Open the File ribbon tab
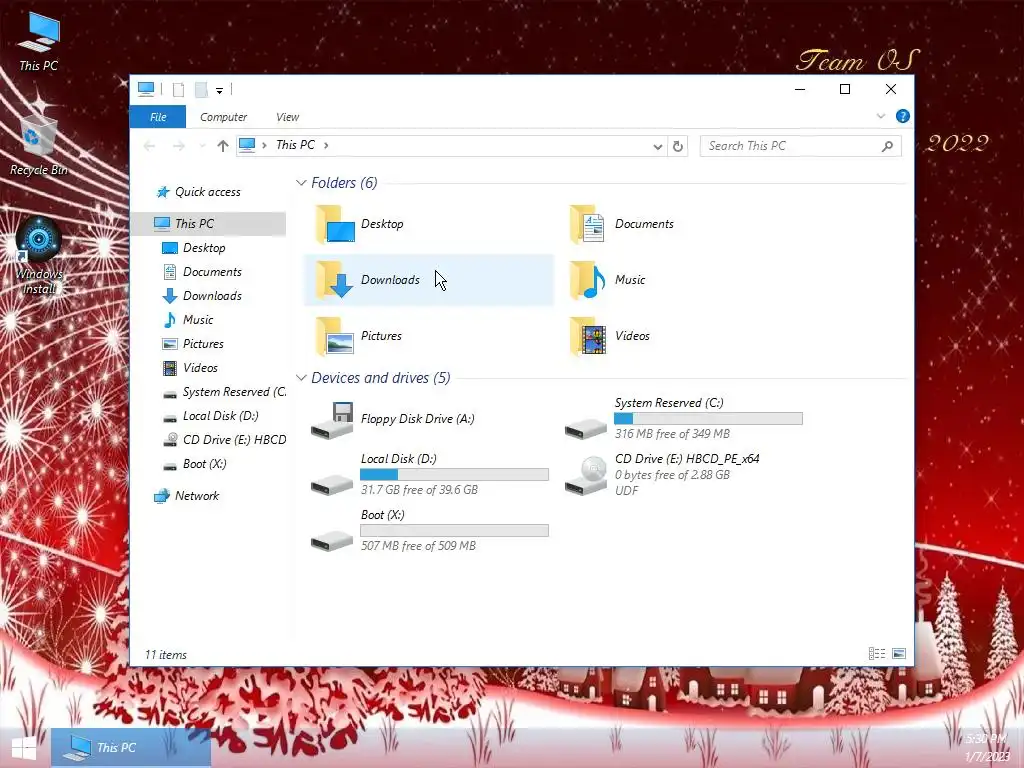The height and width of the screenshot is (768, 1024). point(158,117)
